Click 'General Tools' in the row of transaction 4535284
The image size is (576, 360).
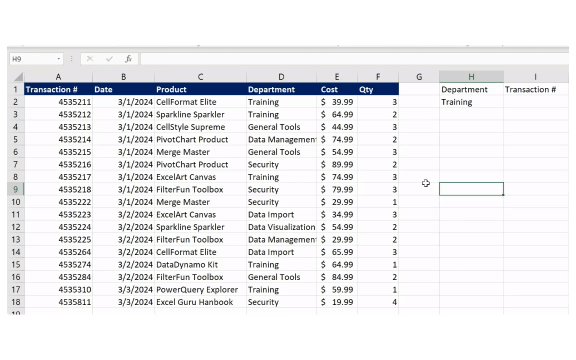pos(281,277)
